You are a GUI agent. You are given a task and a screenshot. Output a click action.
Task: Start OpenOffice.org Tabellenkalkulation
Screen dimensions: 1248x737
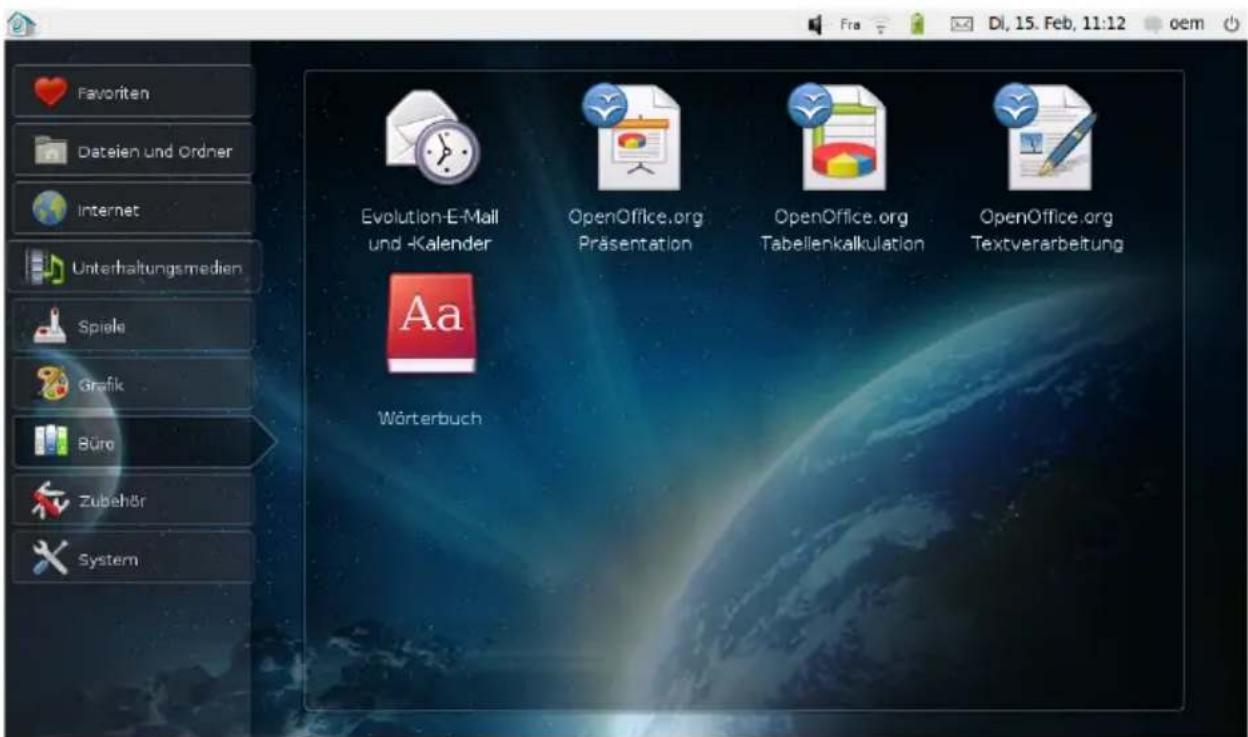[842, 170]
